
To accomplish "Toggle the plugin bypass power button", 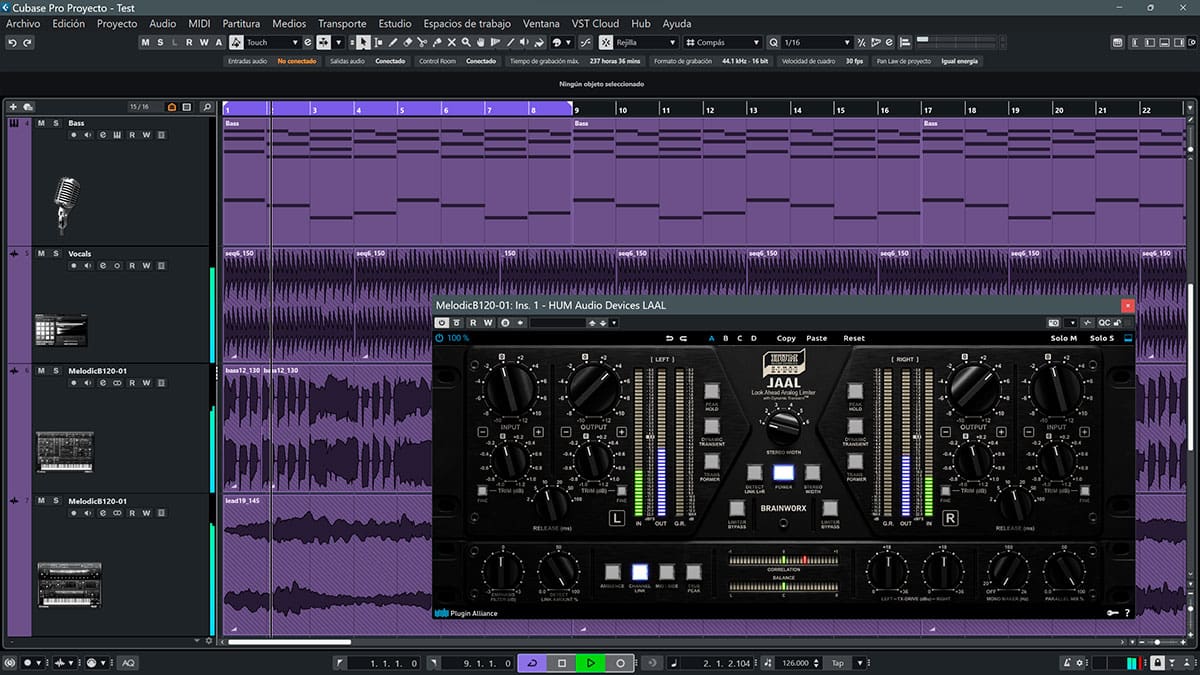I will [442, 323].
